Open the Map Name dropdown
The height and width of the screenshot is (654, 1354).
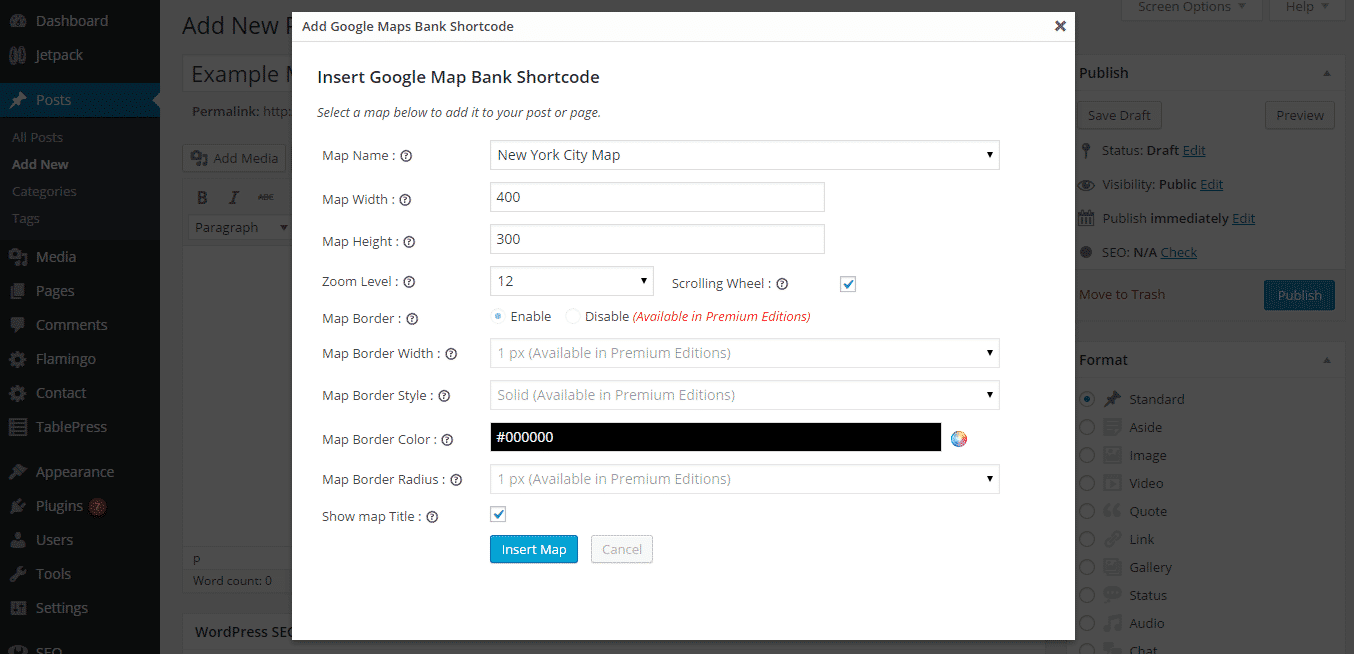(x=744, y=155)
